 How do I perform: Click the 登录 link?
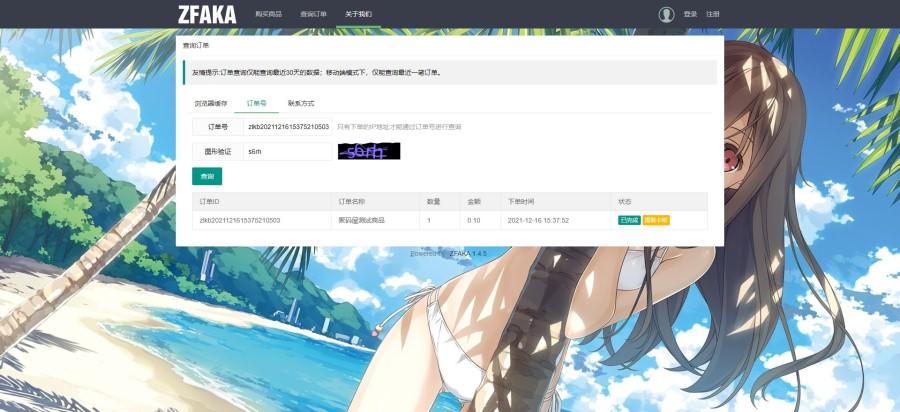(x=690, y=14)
